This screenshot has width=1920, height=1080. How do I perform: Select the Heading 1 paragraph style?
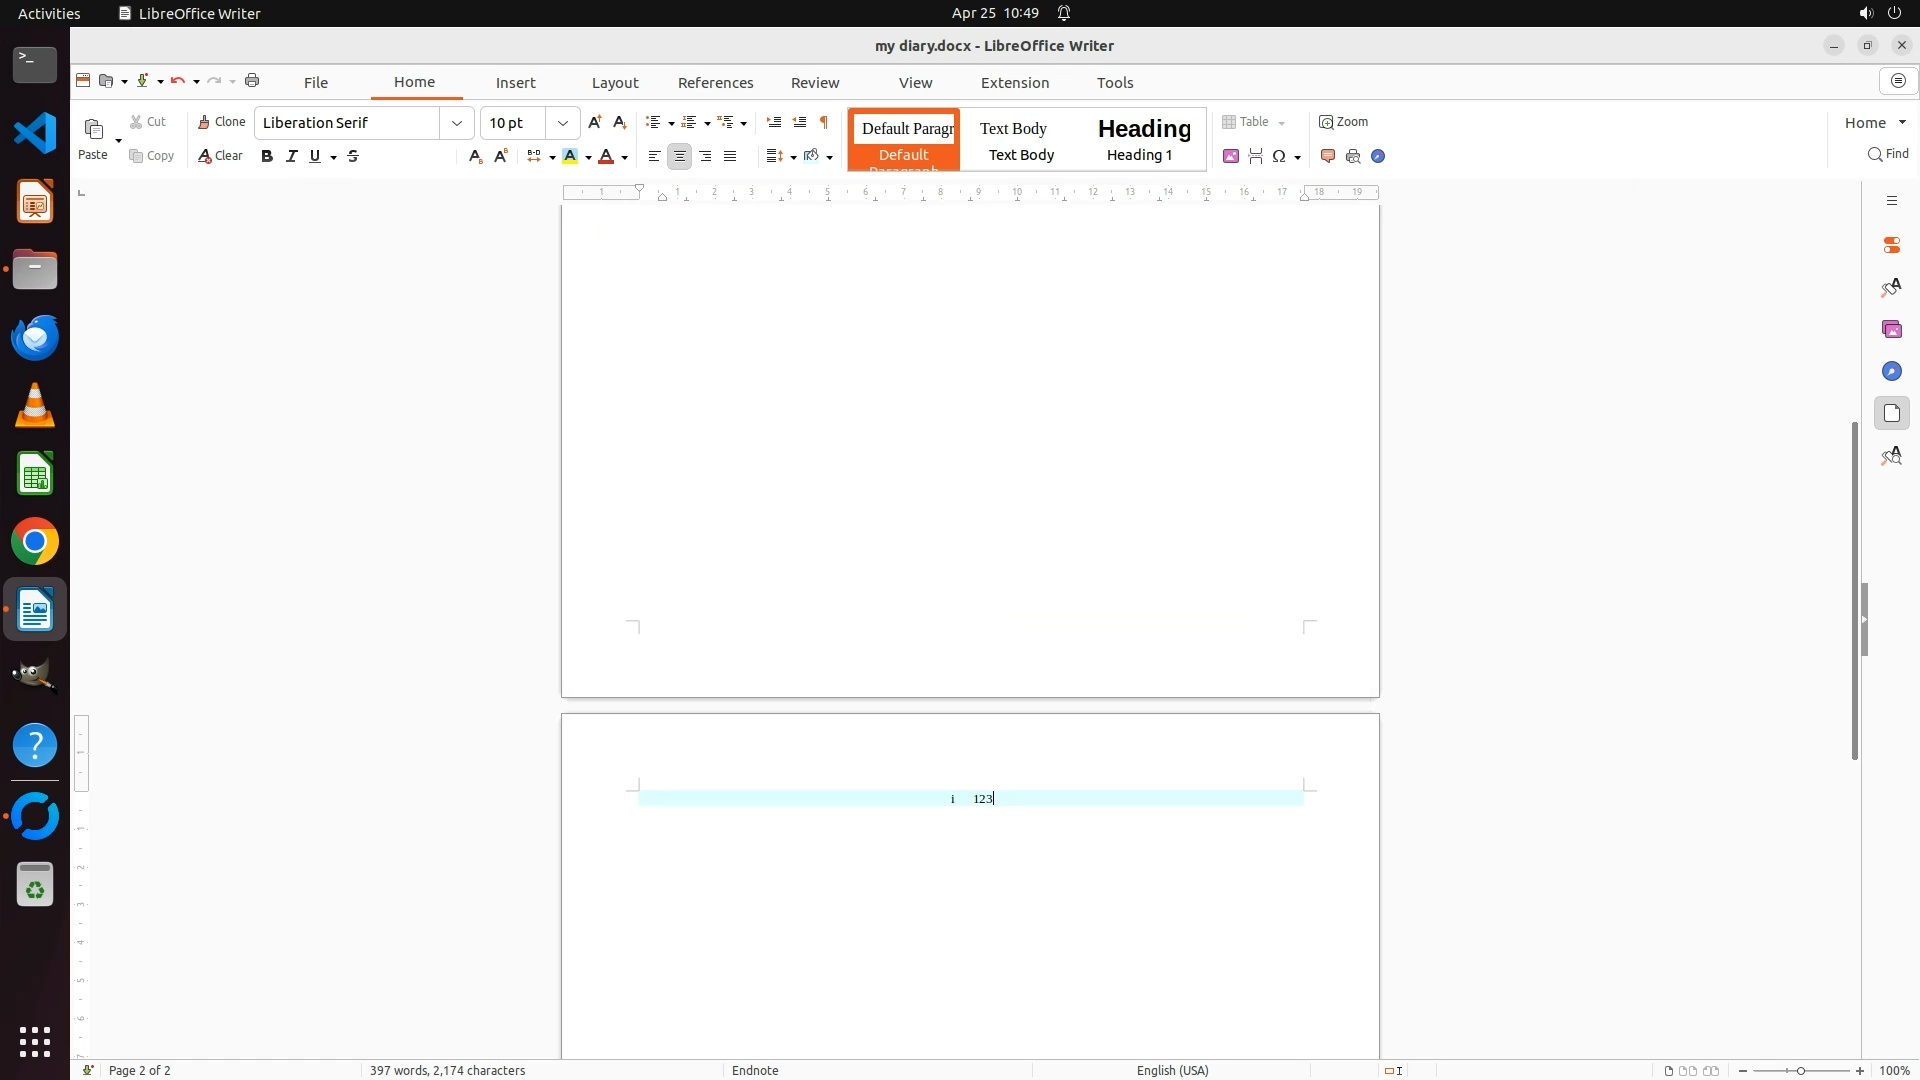click(1143, 139)
